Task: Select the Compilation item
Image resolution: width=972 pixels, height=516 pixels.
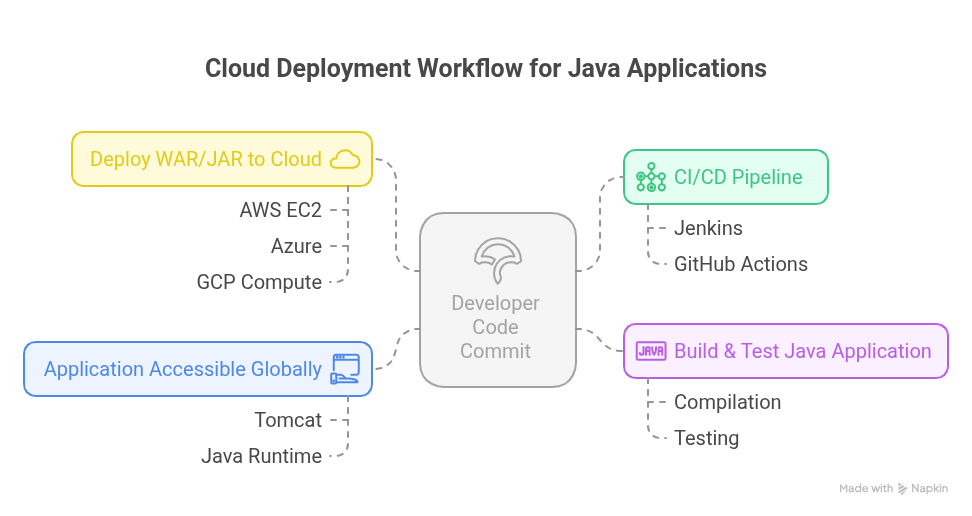Action: [x=727, y=402]
